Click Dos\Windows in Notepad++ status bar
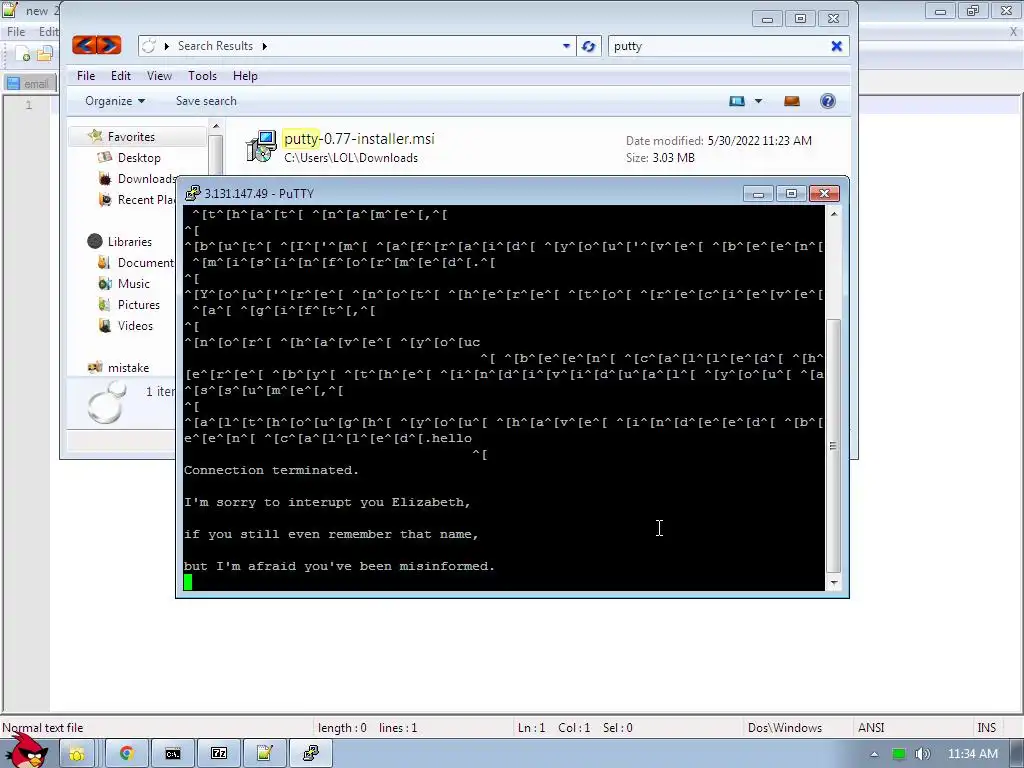The image size is (1024, 768). 784,728
